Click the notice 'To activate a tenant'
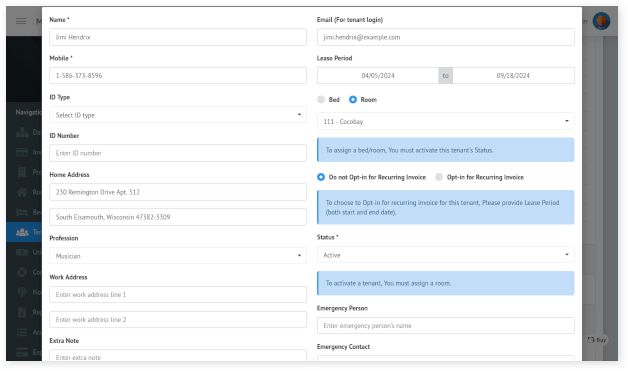Viewport: 628px width, 371px height. [445, 283]
